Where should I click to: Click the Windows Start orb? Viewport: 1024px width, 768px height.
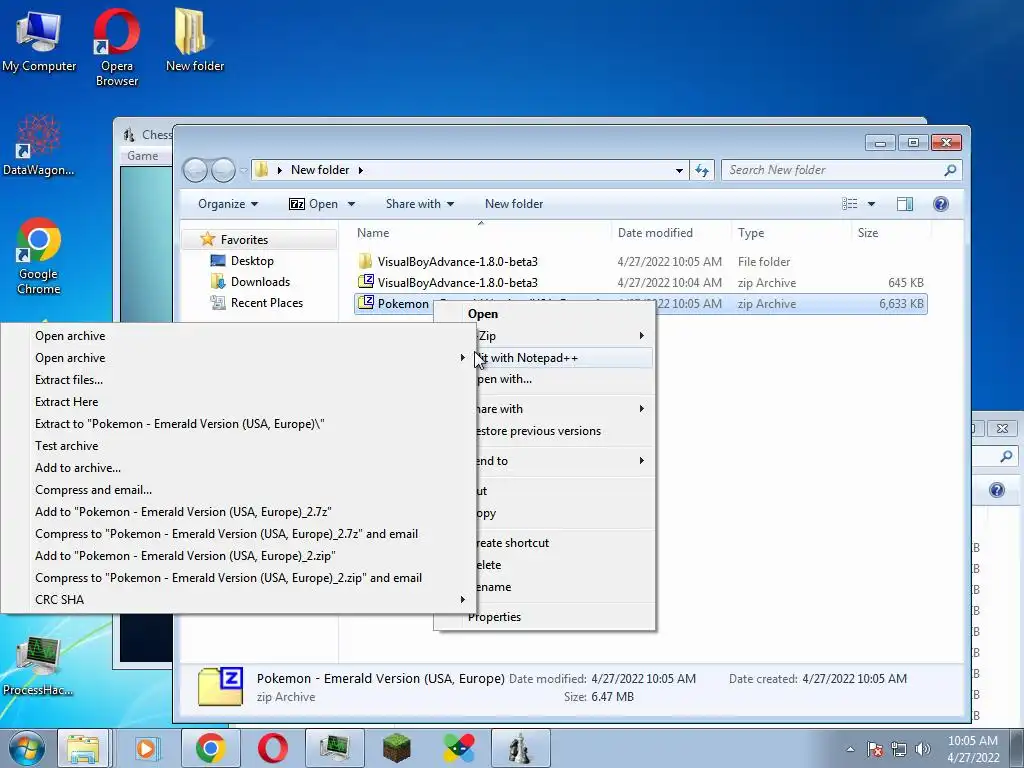[26, 748]
